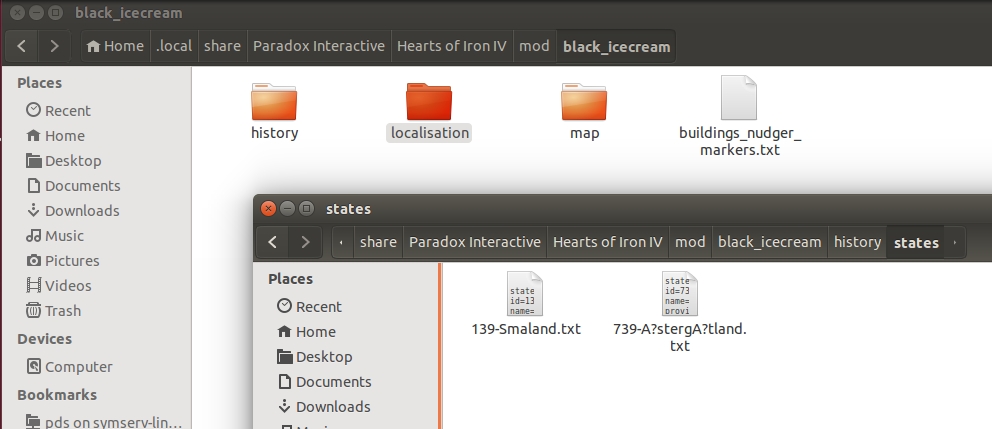The height and width of the screenshot is (429, 992).
Task: Select the map folder icon
Action: (584, 101)
